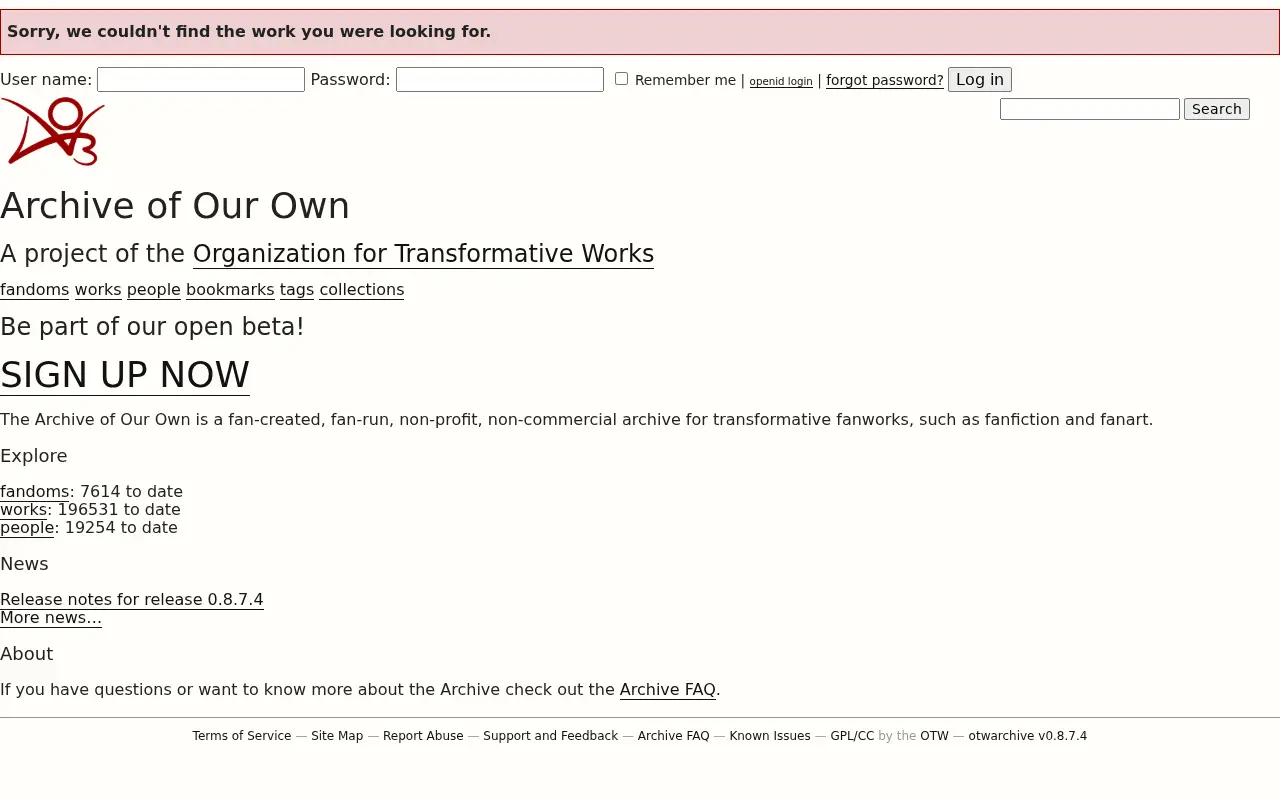
Task: Click the AO3 logo icon
Action: click(53, 131)
